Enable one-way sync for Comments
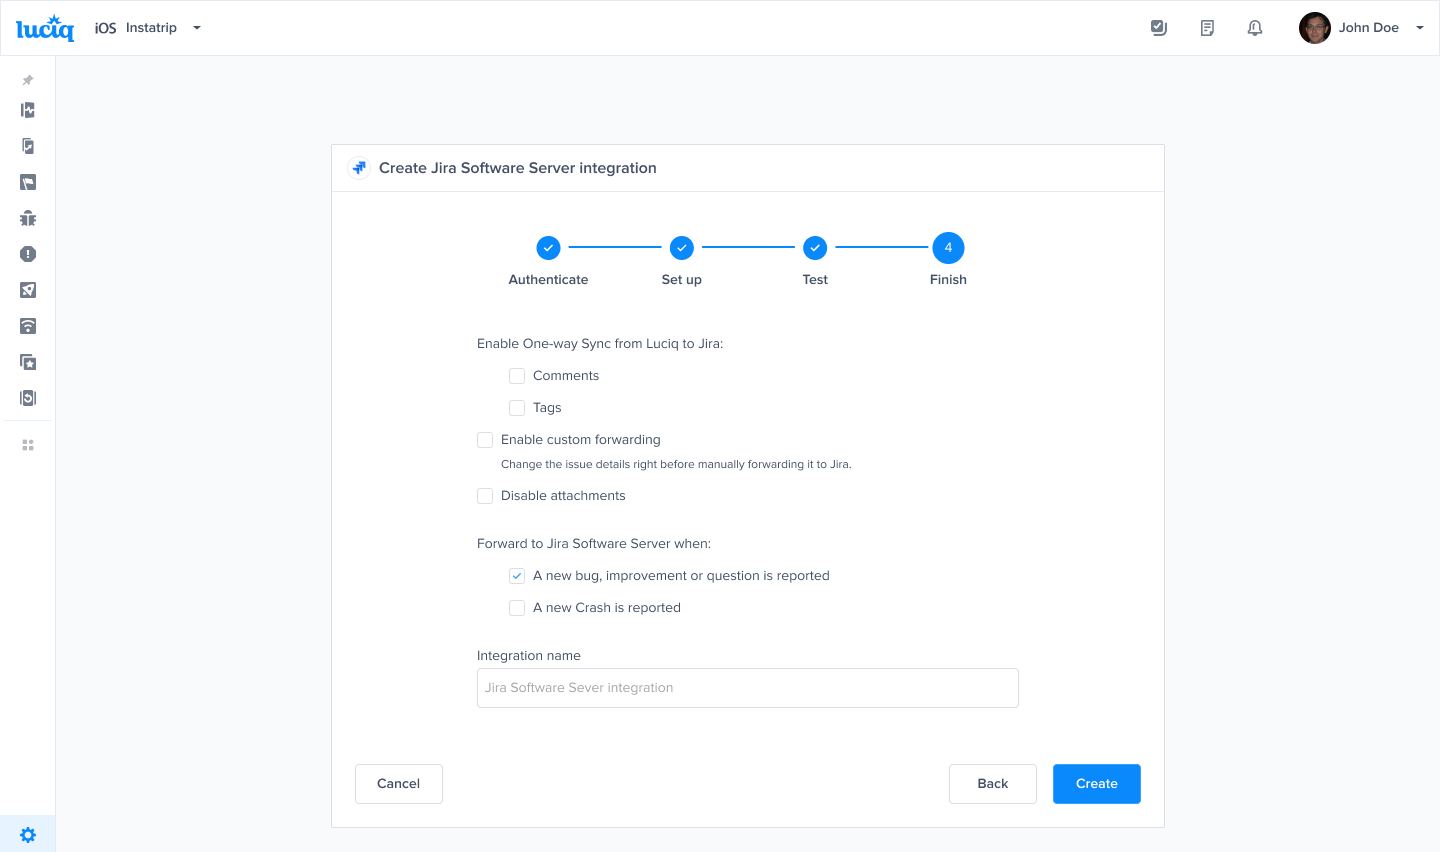 [x=517, y=375]
